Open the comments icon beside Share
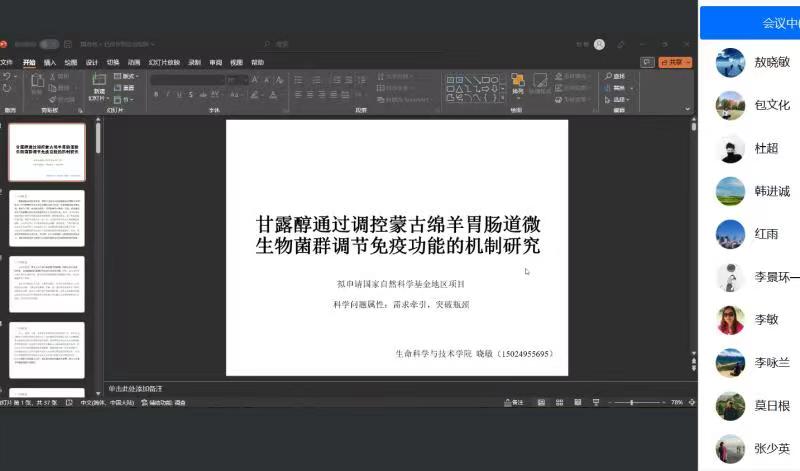Viewport: 800px width, 471px height. click(x=648, y=62)
